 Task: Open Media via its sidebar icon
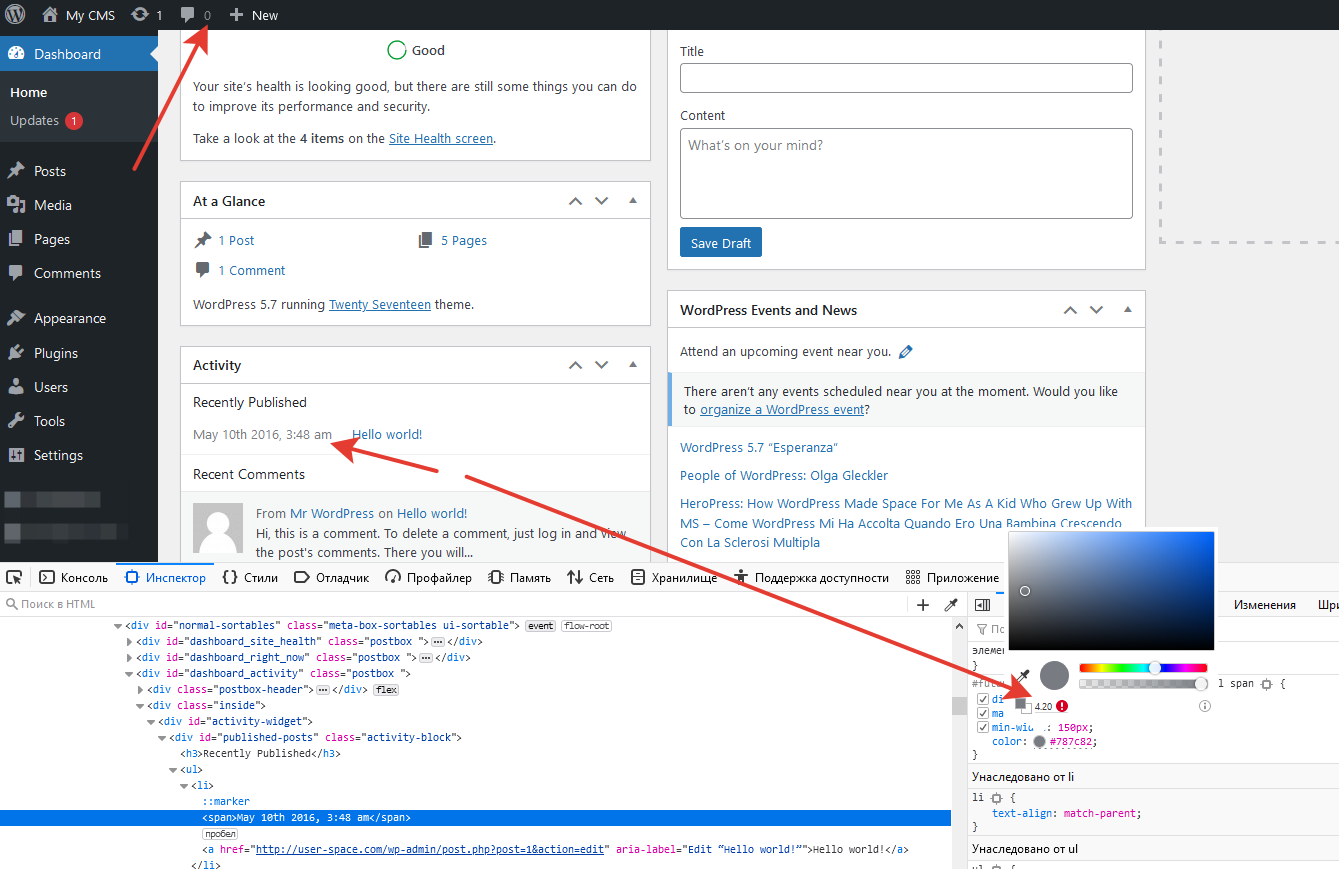pyautogui.click(x=16, y=205)
